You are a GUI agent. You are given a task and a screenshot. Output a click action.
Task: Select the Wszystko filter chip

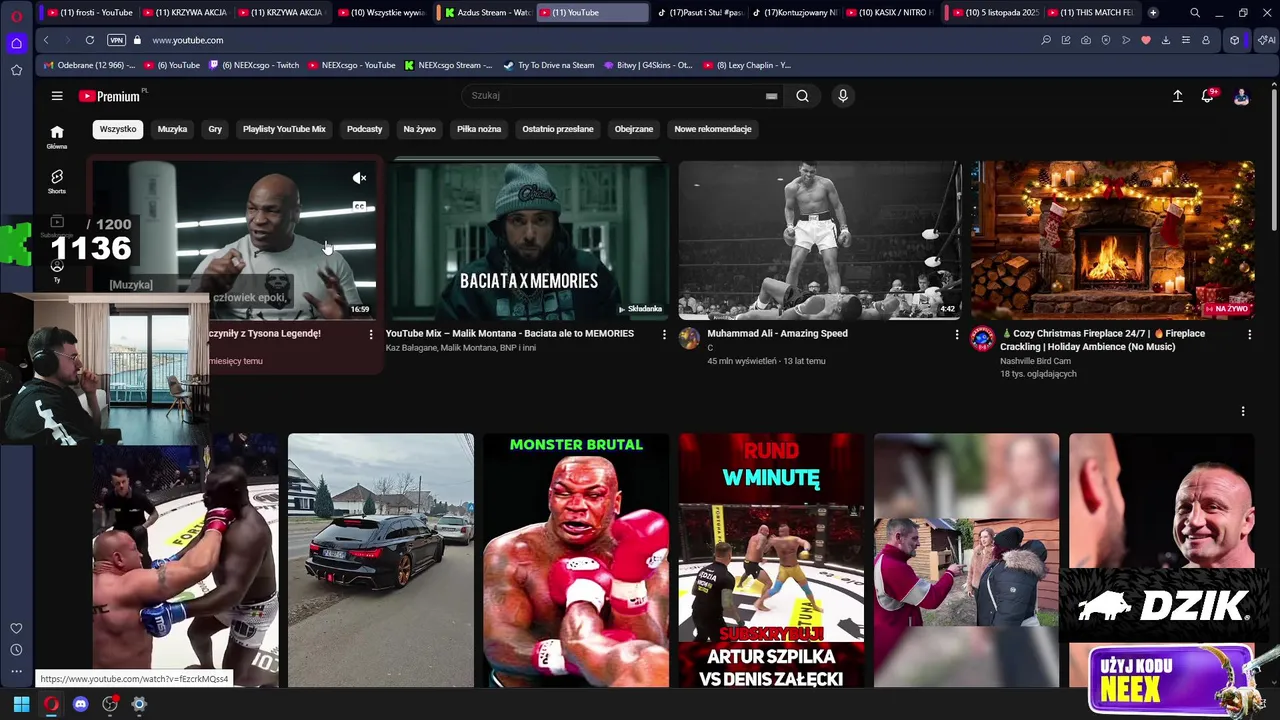118,129
